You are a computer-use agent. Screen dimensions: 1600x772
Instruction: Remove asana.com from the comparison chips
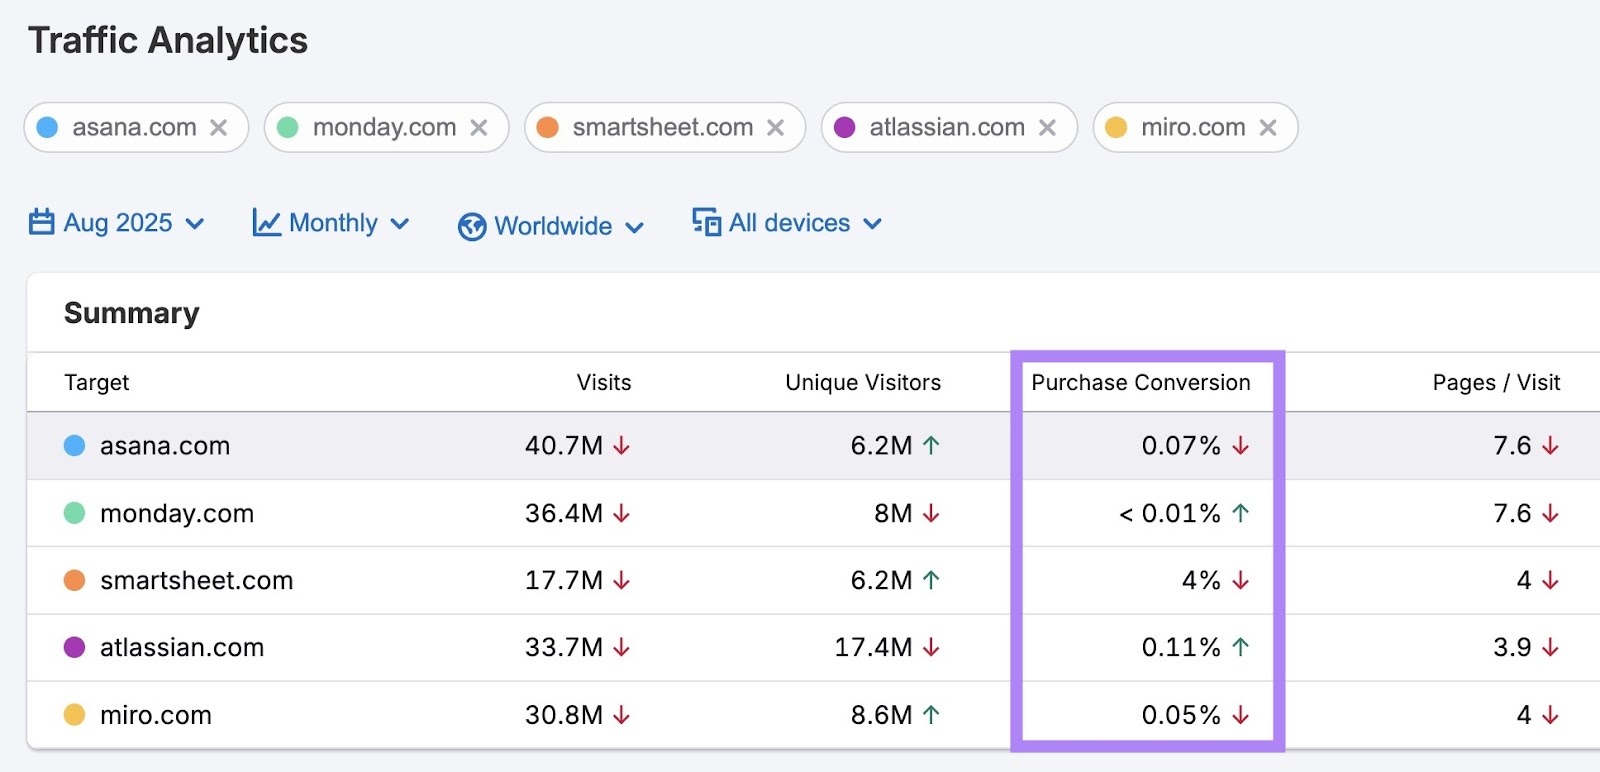tap(218, 128)
